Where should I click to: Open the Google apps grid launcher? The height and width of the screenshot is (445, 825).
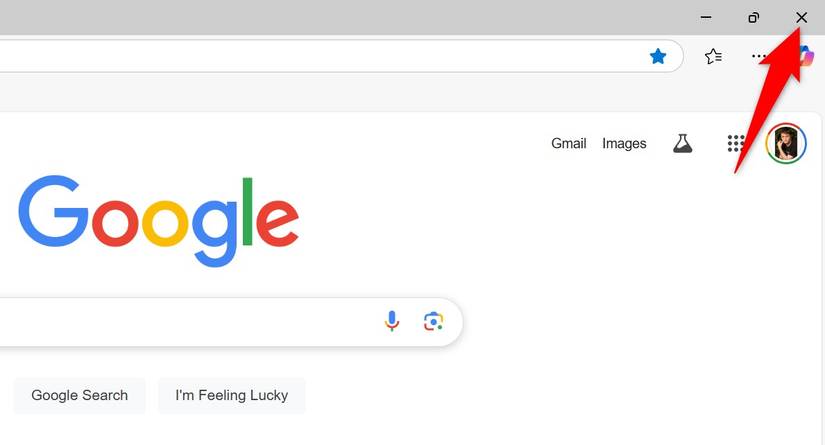point(736,143)
